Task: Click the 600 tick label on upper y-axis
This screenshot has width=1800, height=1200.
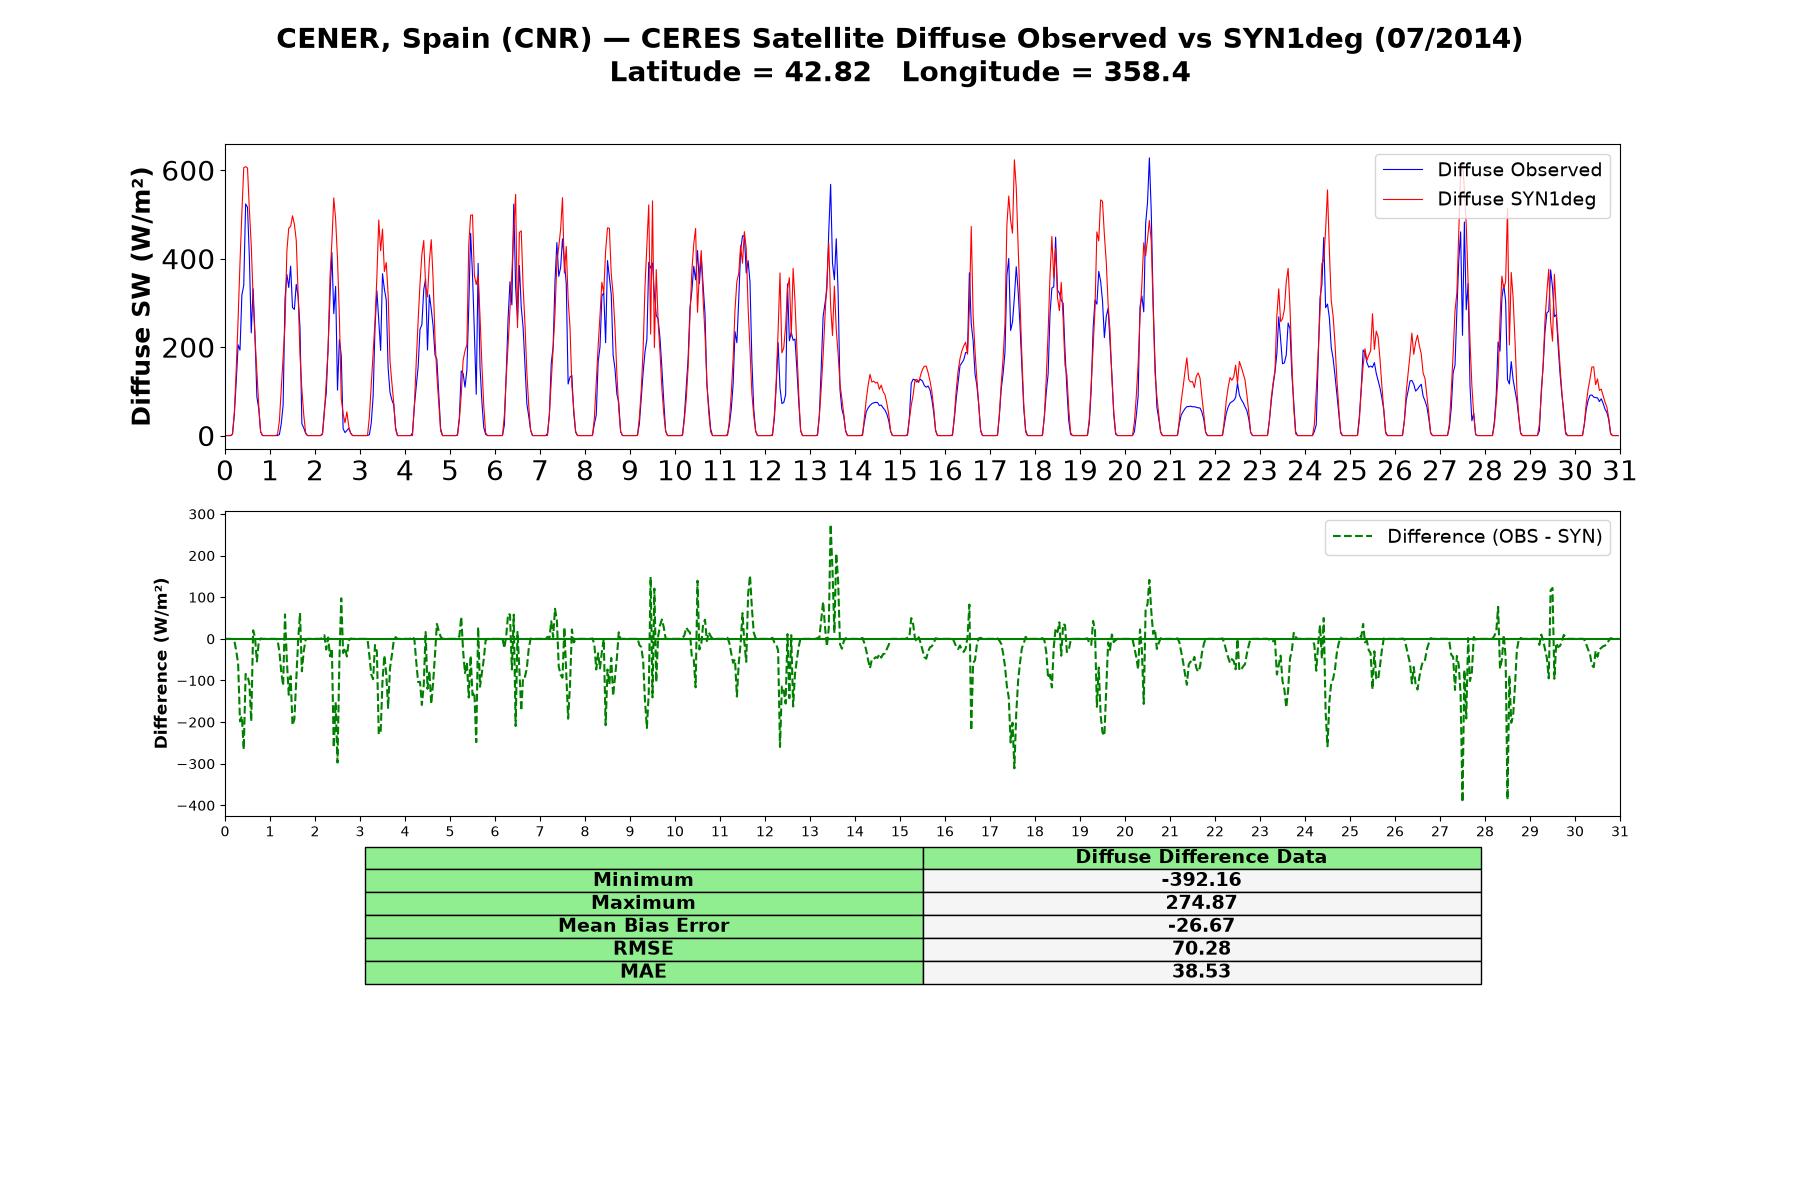Action: 188,171
